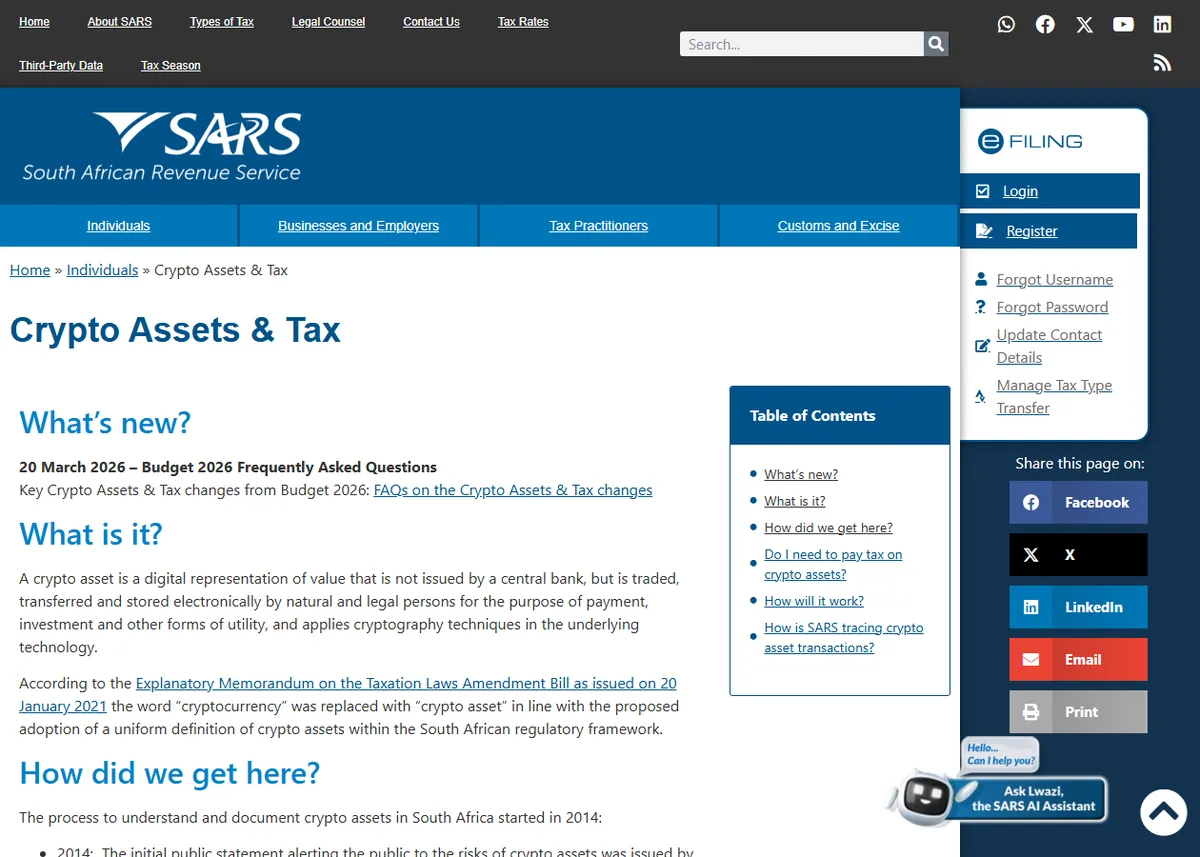
Task: Open the RSS feed icon
Action: (1162, 63)
